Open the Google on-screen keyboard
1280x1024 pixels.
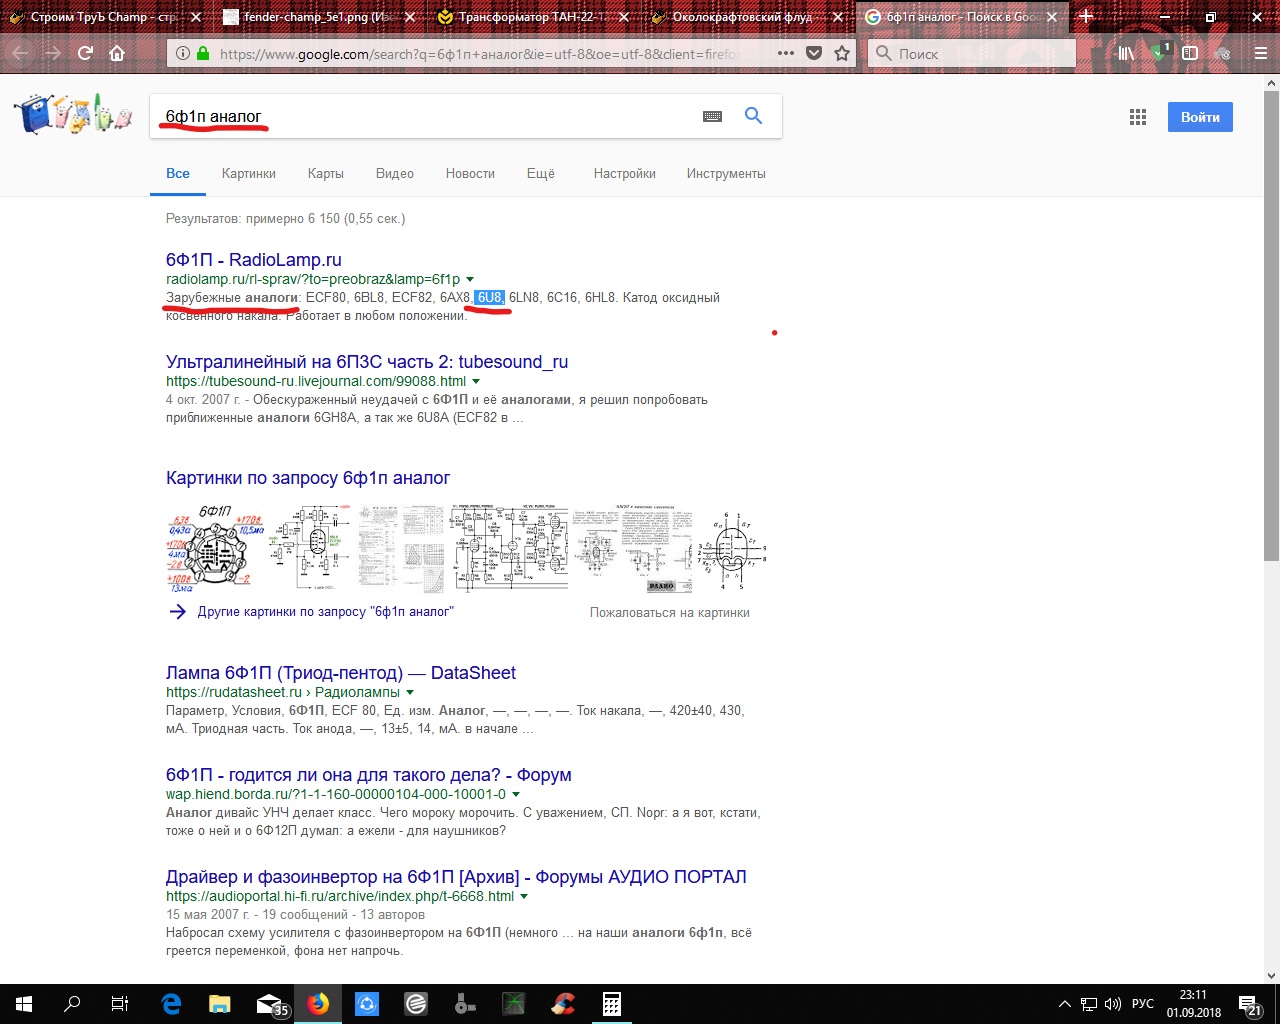[x=712, y=116]
